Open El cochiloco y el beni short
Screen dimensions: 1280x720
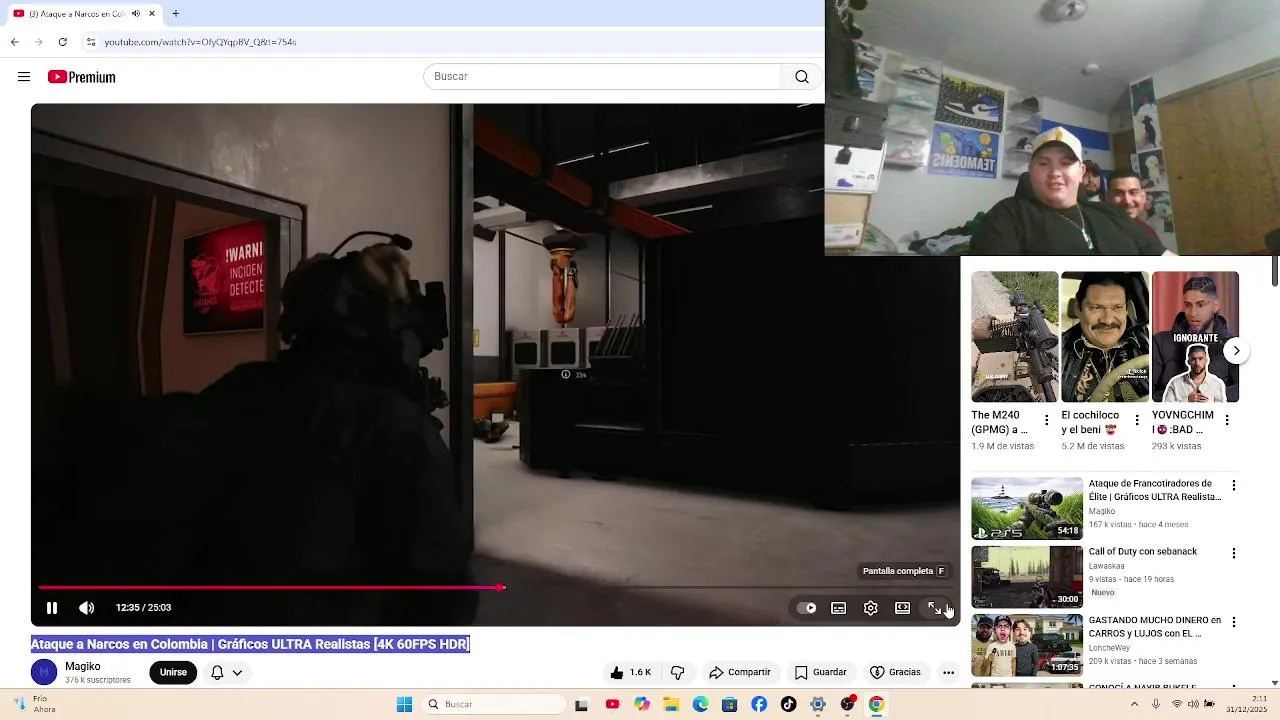tap(1105, 337)
